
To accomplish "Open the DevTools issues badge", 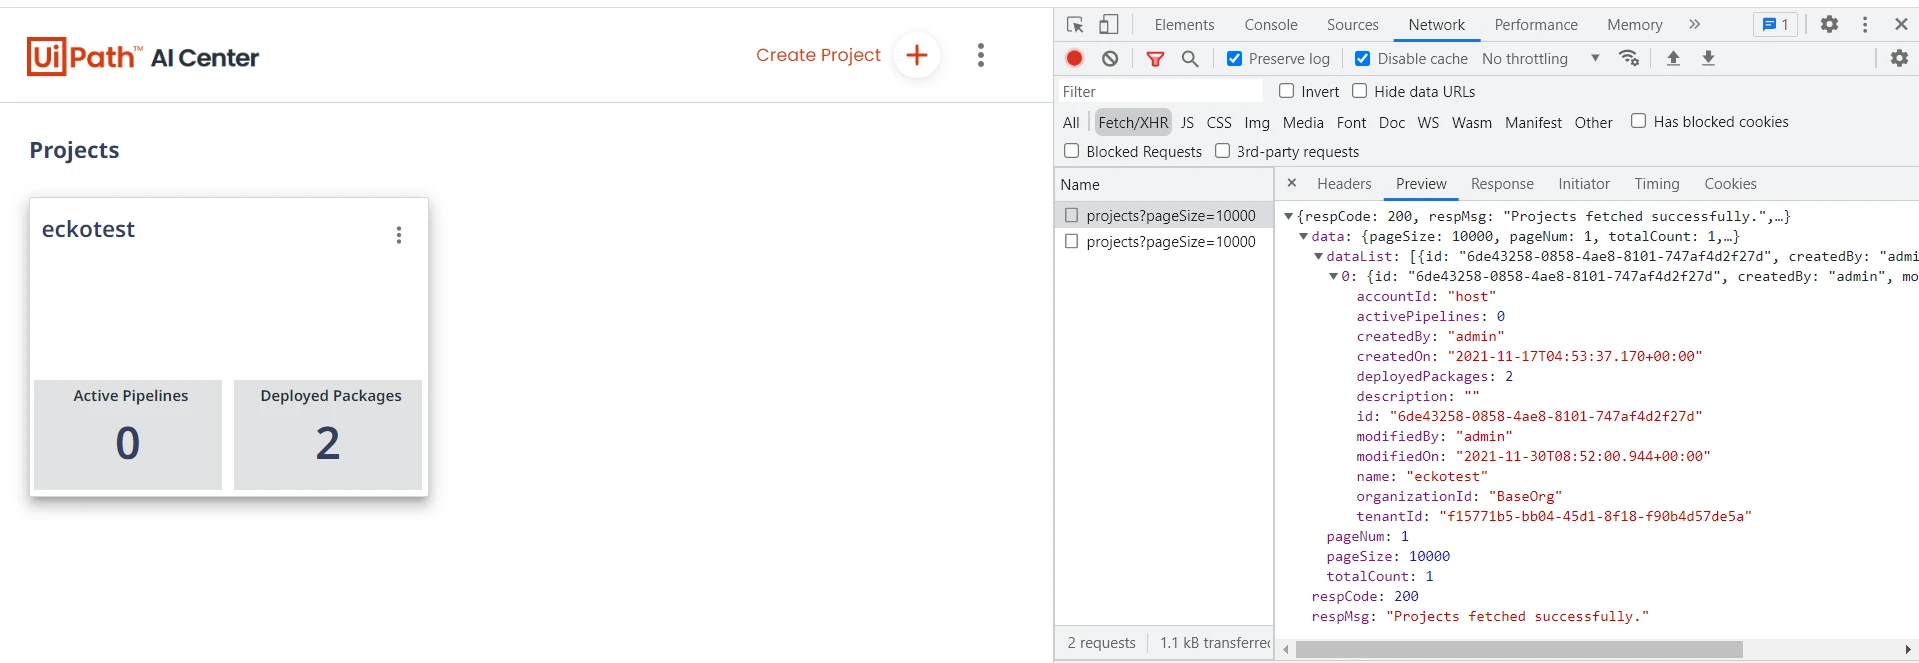I will (x=1775, y=25).
